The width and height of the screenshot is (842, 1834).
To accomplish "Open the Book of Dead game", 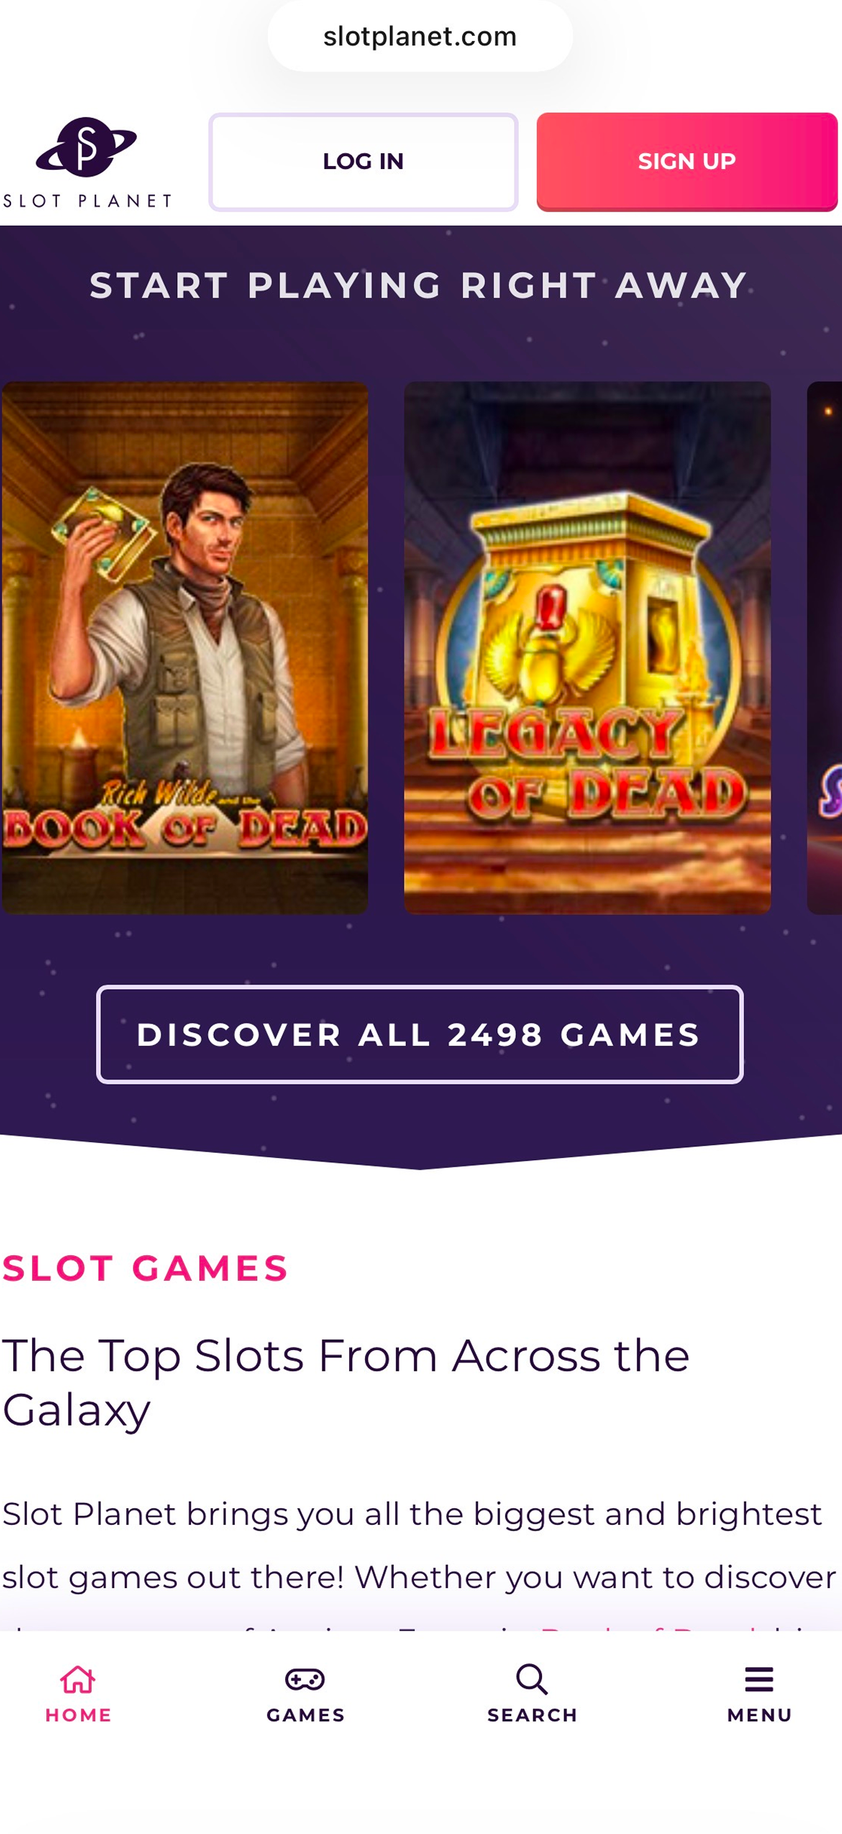I will click(x=185, y=648).
